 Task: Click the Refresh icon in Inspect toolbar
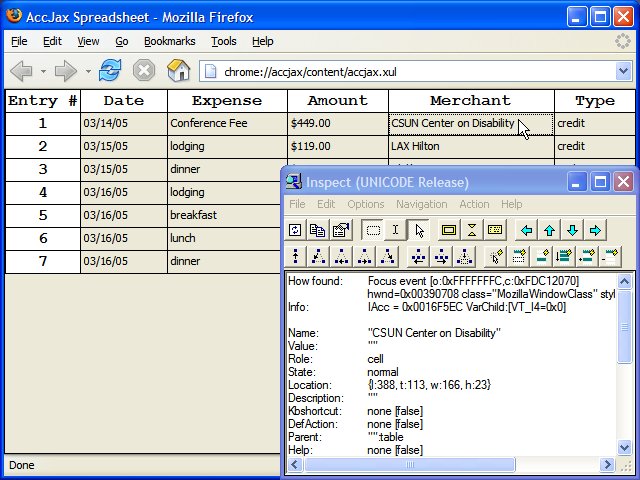click(x=296, y=230)
